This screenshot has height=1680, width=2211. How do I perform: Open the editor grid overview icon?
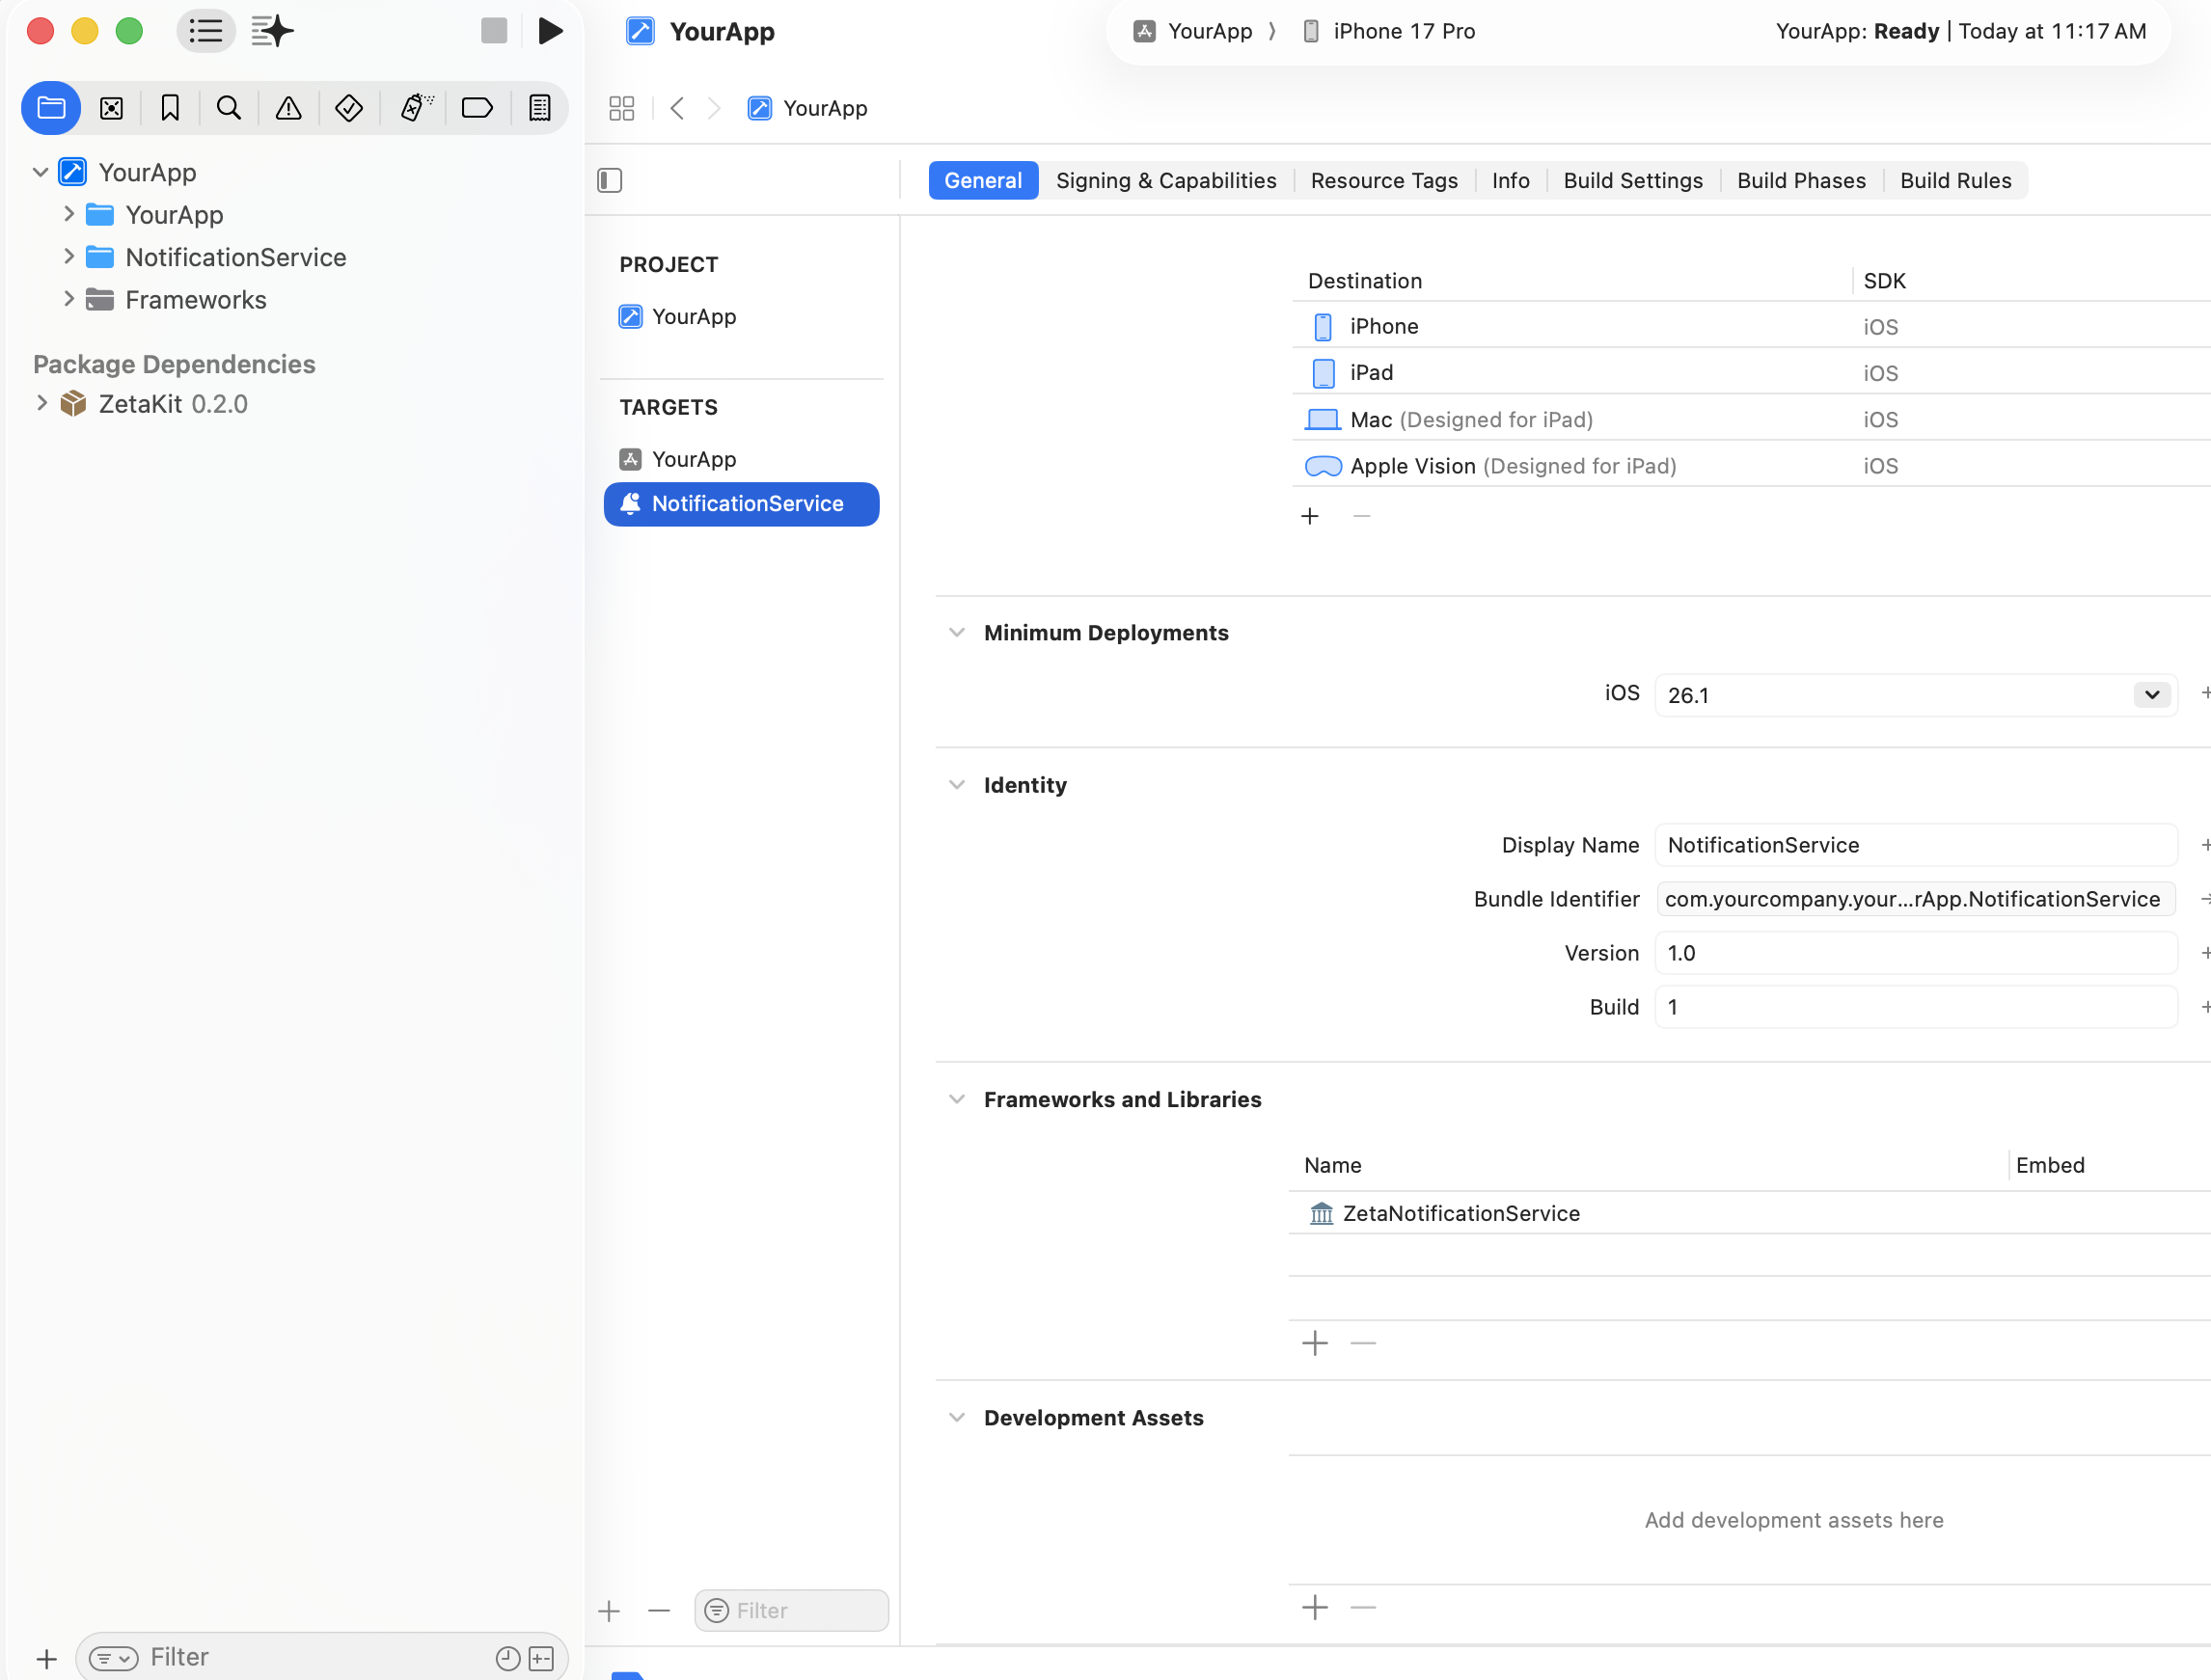point(621,108)
